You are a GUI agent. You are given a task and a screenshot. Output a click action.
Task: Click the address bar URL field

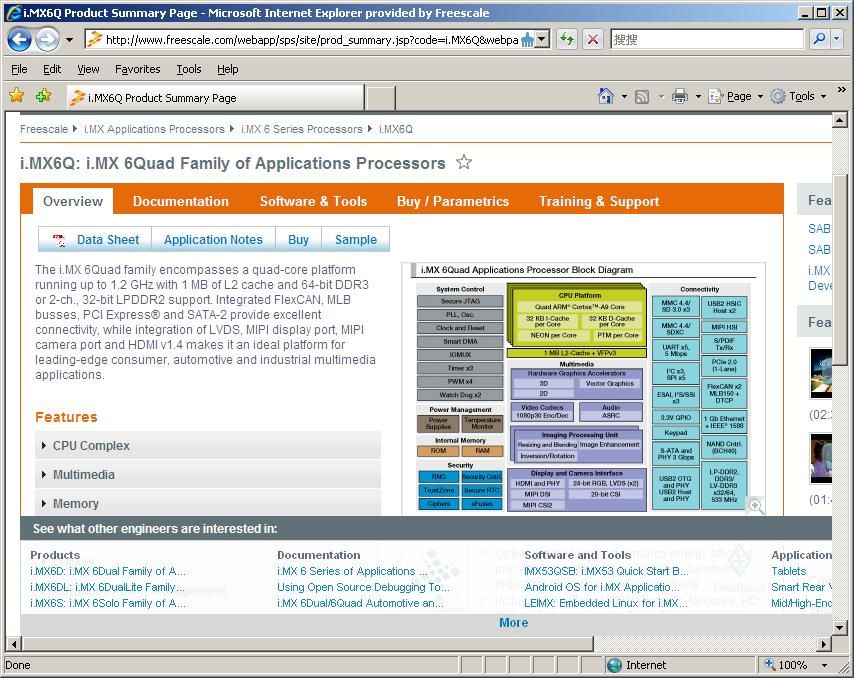(x=310, y=40)
